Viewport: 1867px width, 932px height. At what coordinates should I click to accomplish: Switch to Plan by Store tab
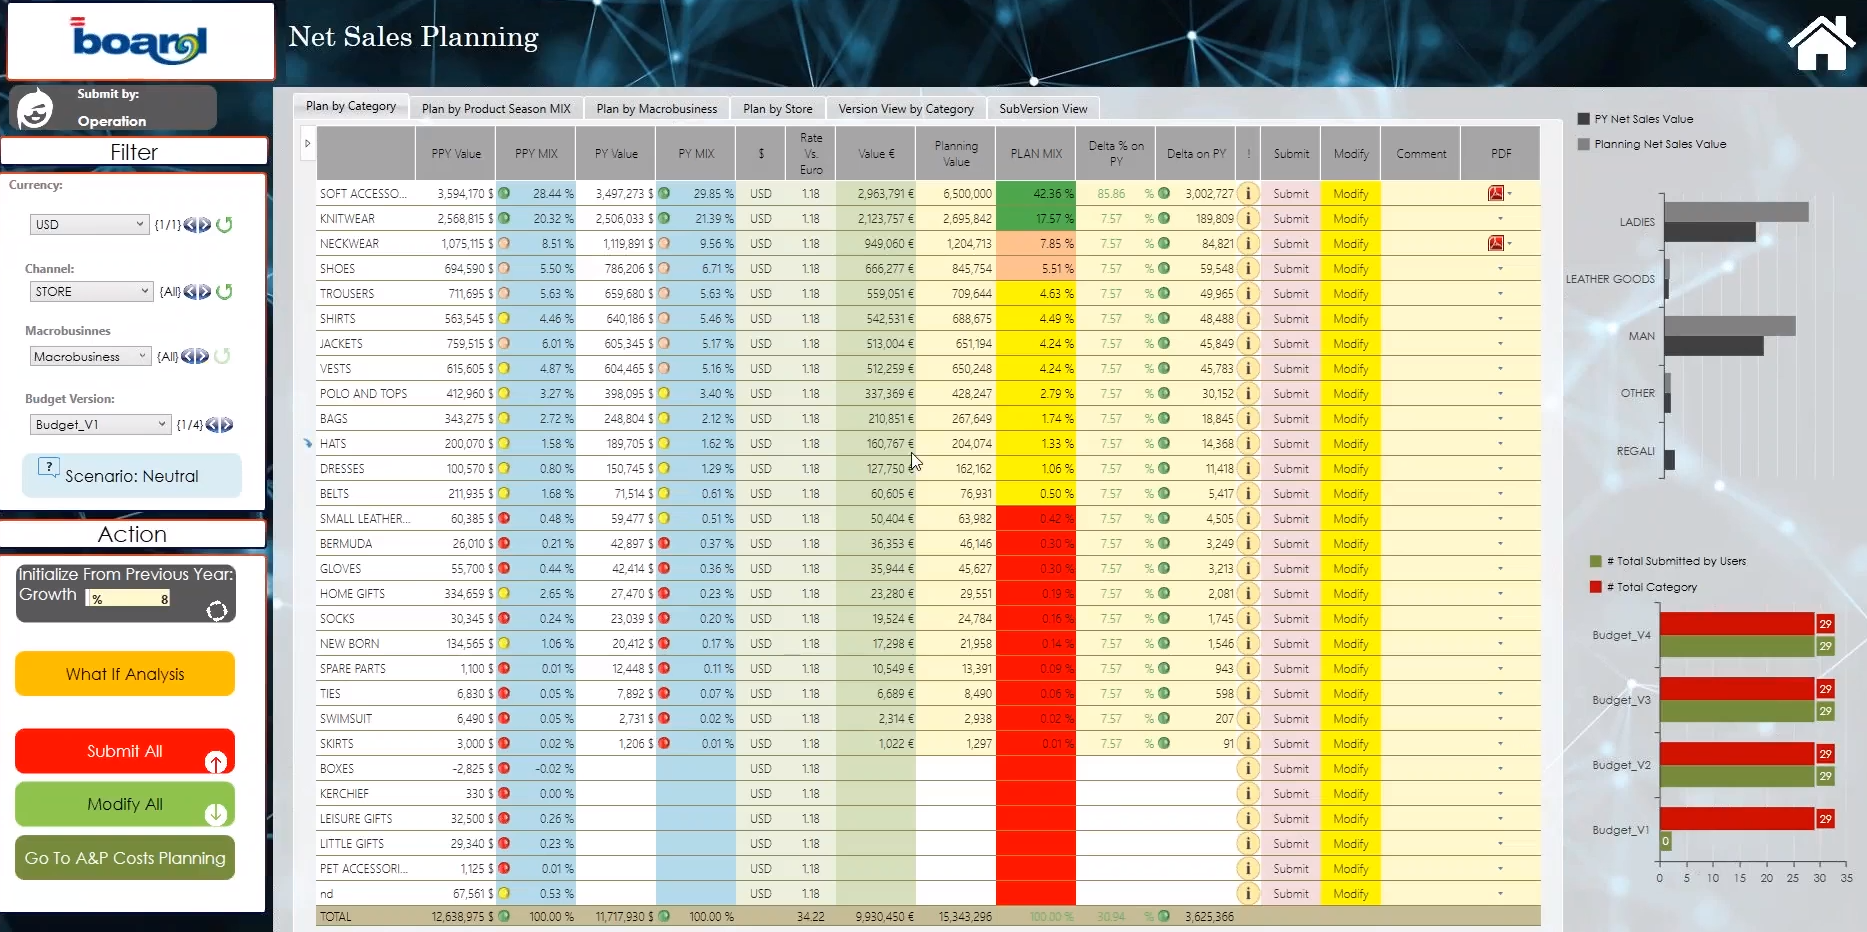coord(777,109)
